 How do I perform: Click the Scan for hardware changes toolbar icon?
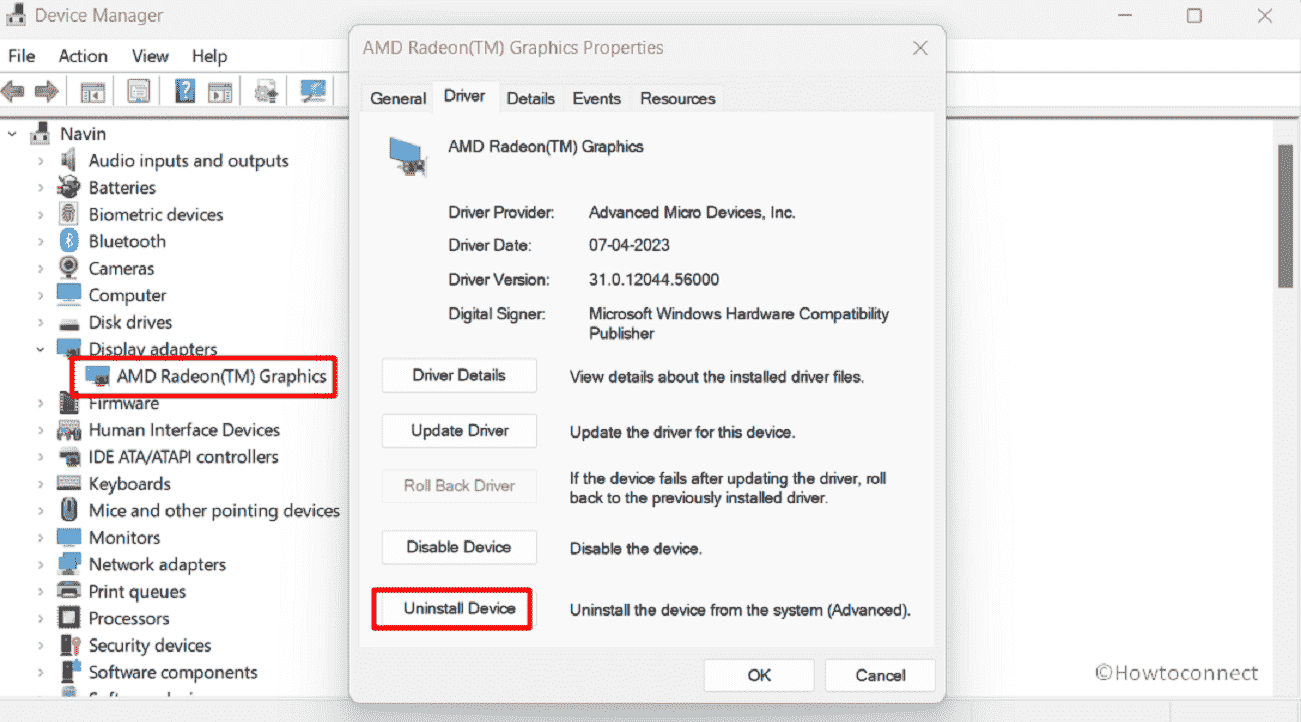pos(313,92)
